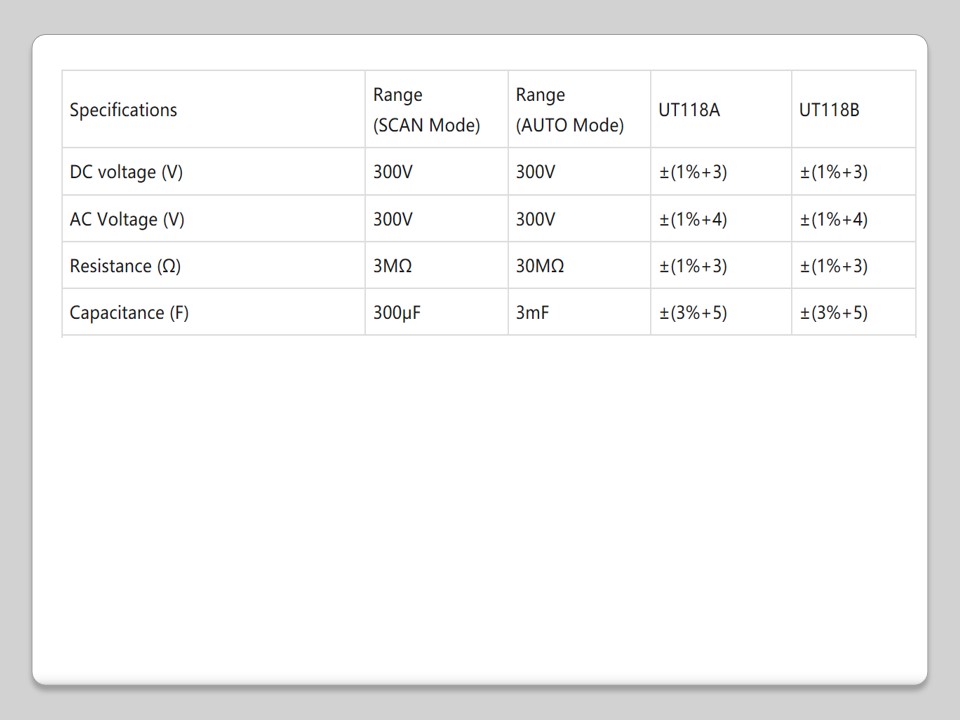Select the DC voltage (V) row label

pyautogui.click(x=126, y=172)
